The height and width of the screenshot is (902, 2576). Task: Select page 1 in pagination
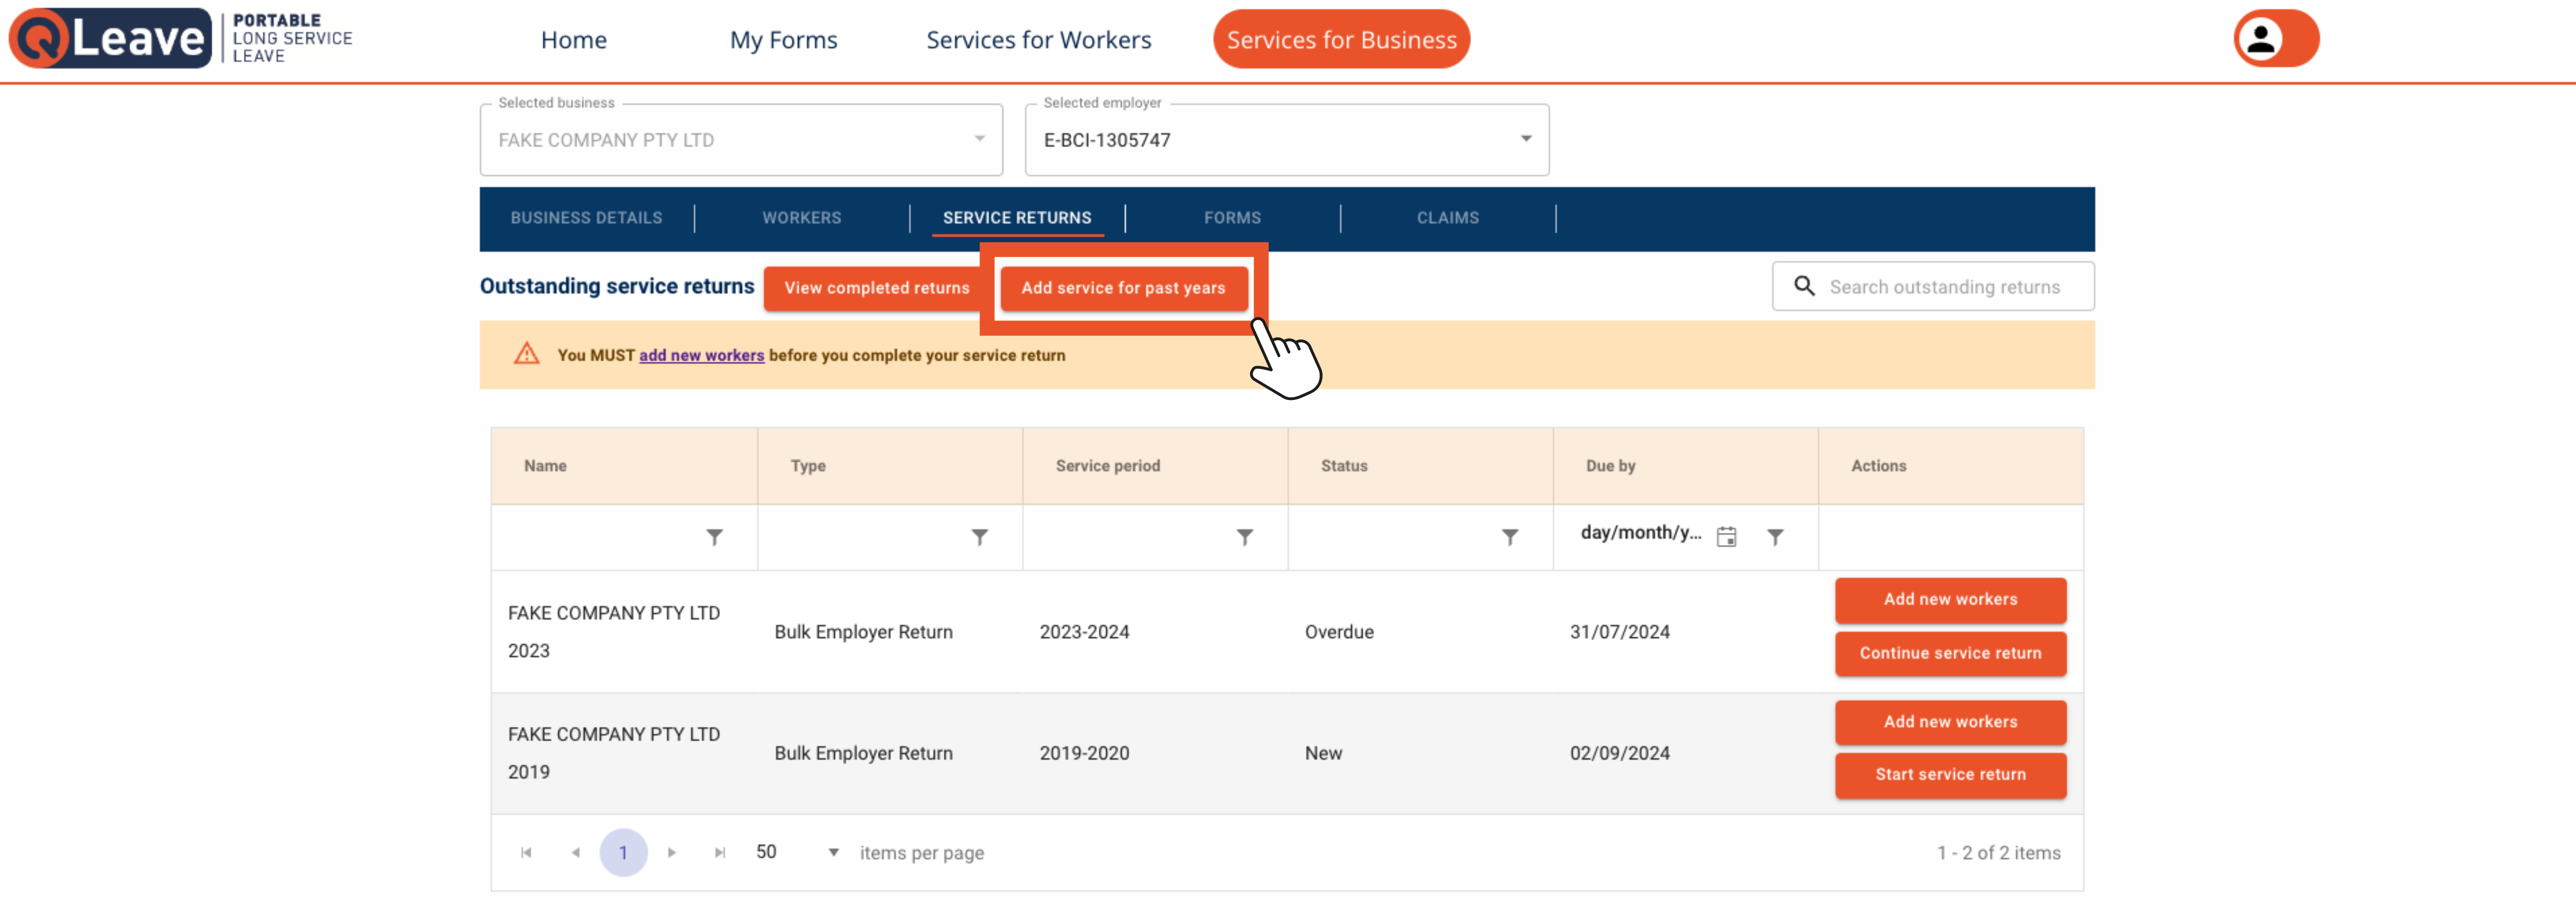(623, 852)
